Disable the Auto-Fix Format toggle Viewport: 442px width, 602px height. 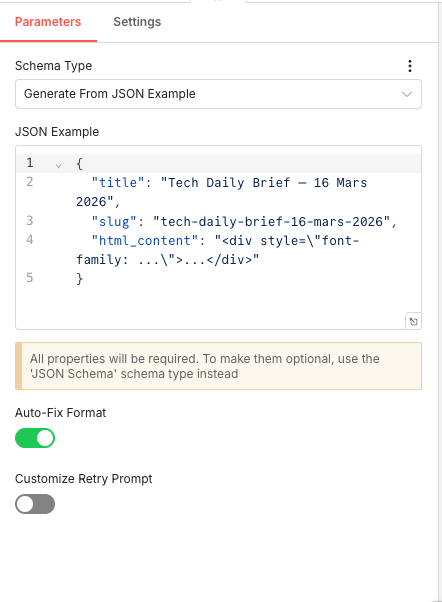tap(35, 438)
